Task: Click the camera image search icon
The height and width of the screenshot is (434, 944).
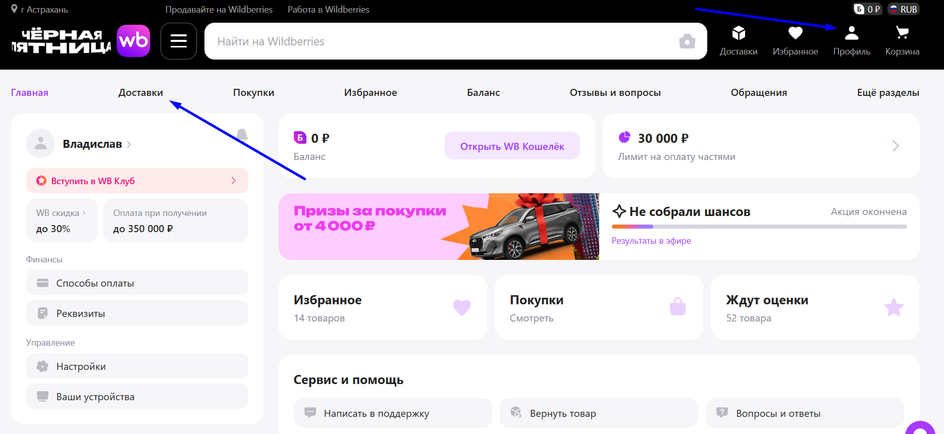Action: [687, 42]
